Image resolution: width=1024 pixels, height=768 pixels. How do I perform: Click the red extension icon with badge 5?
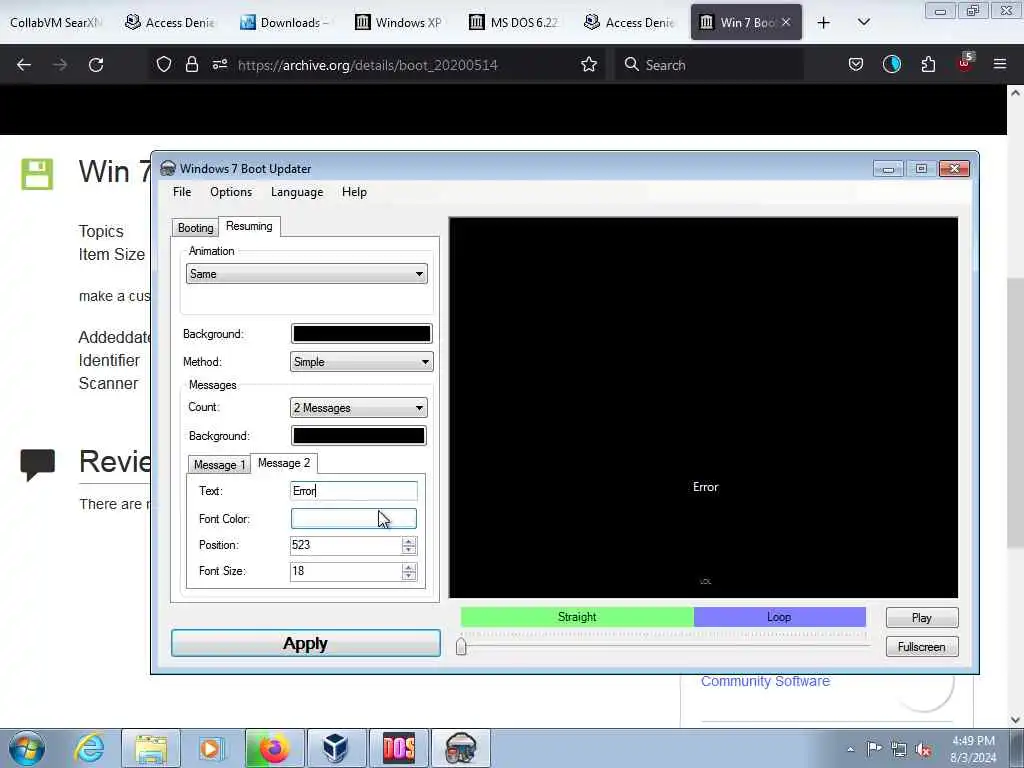pyautogui.click(x=965, y=63)
